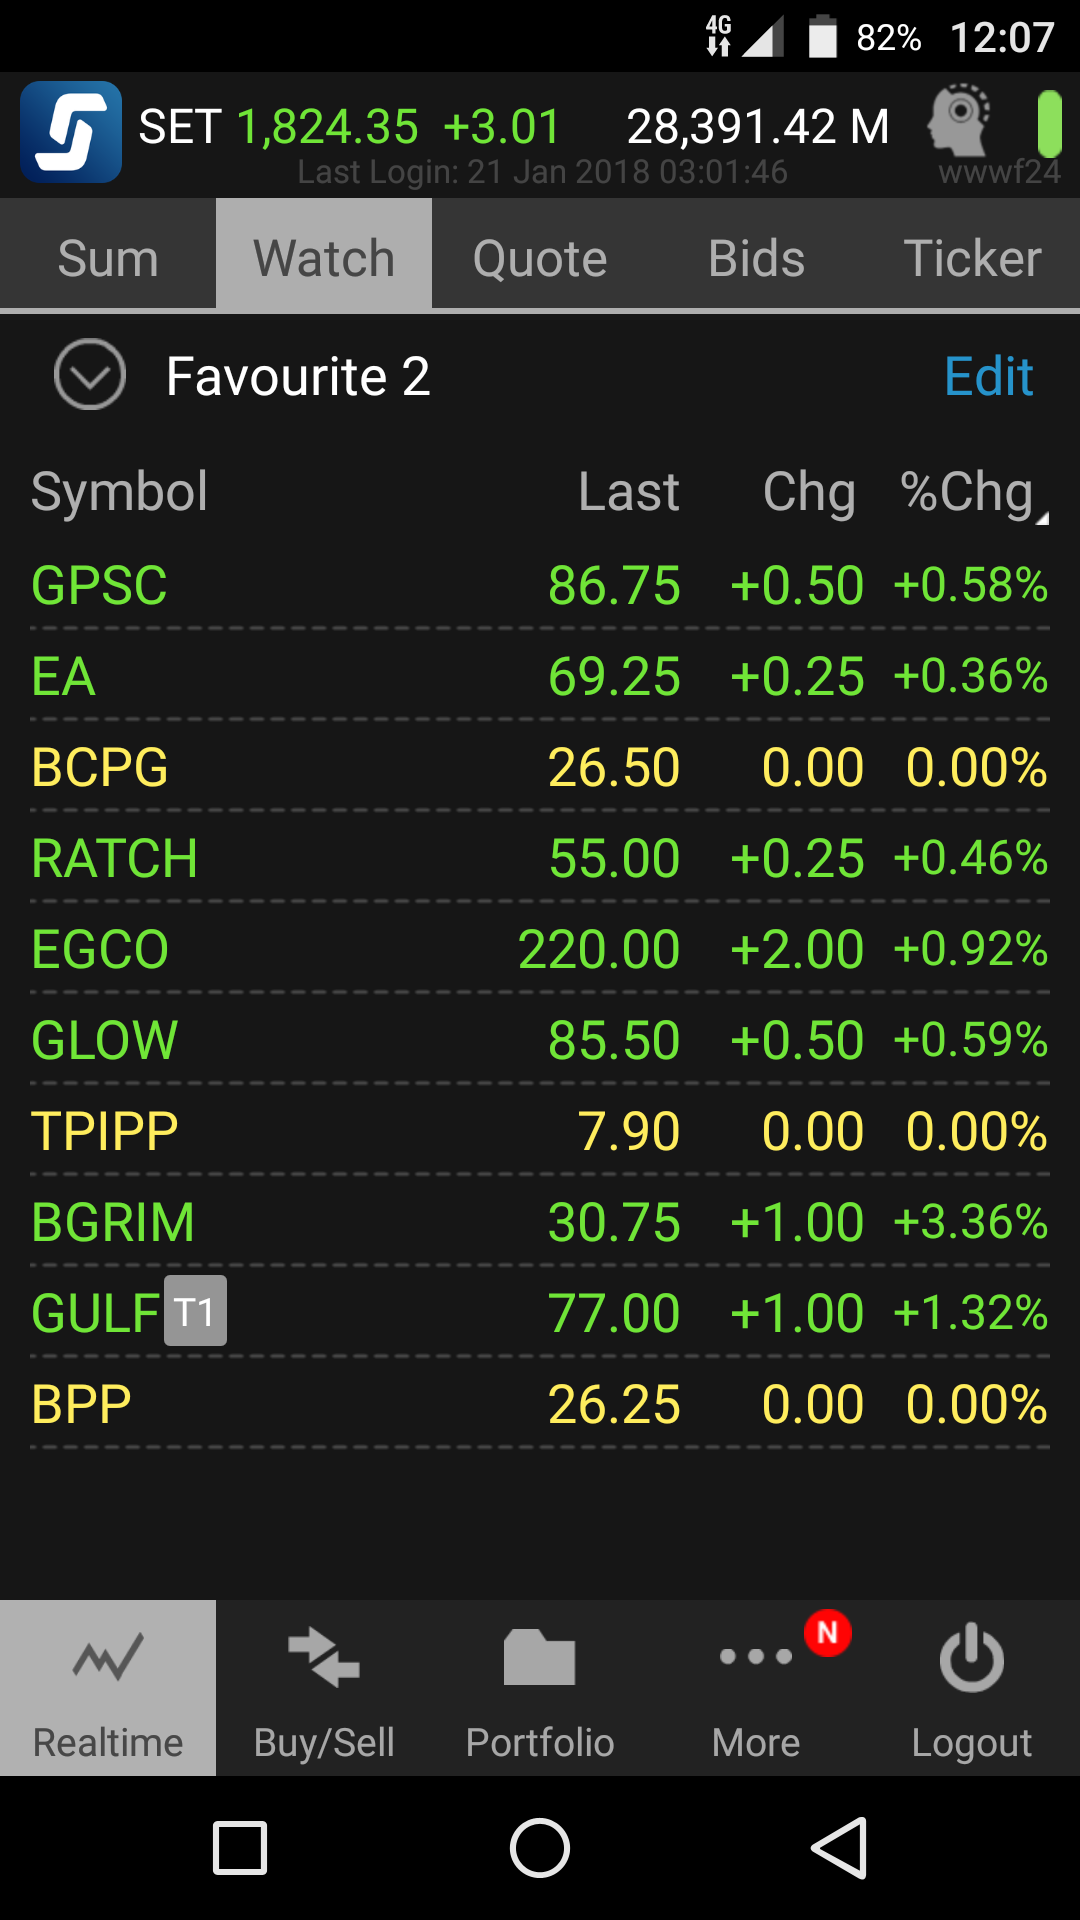
Task: Expand the Favourite 2 list dropdown
Action: [x=90, y=375]
